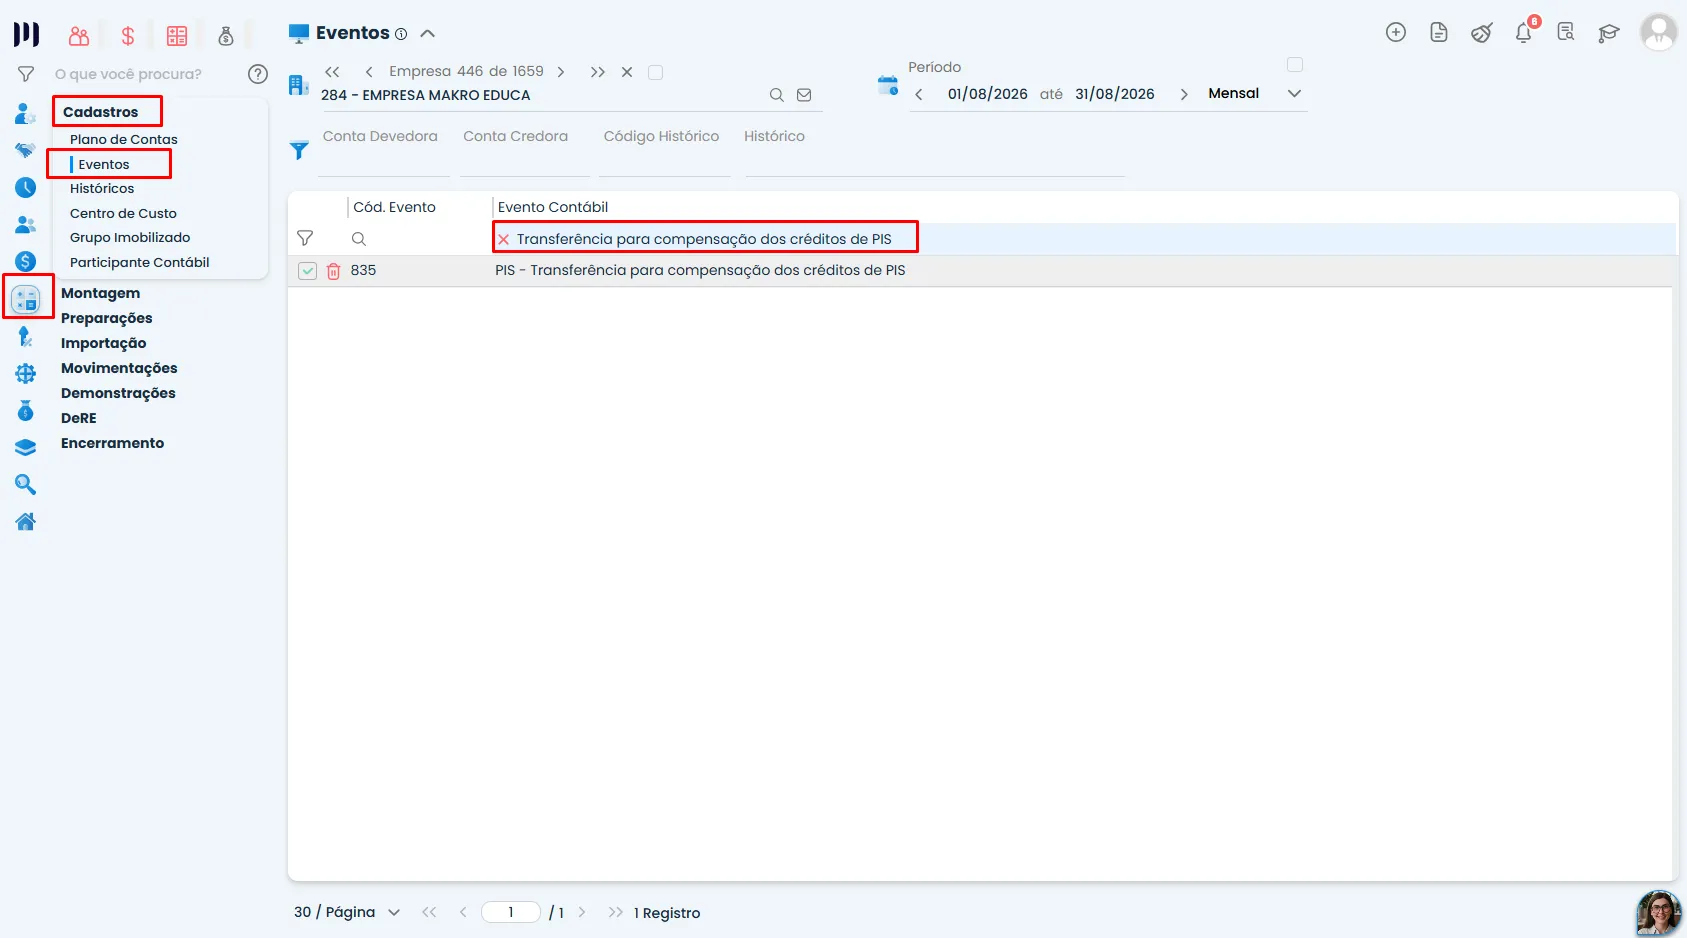Screen dimensions: 1687x938
Task: Open the user profile avatar
Action: tap(1659, 32)
